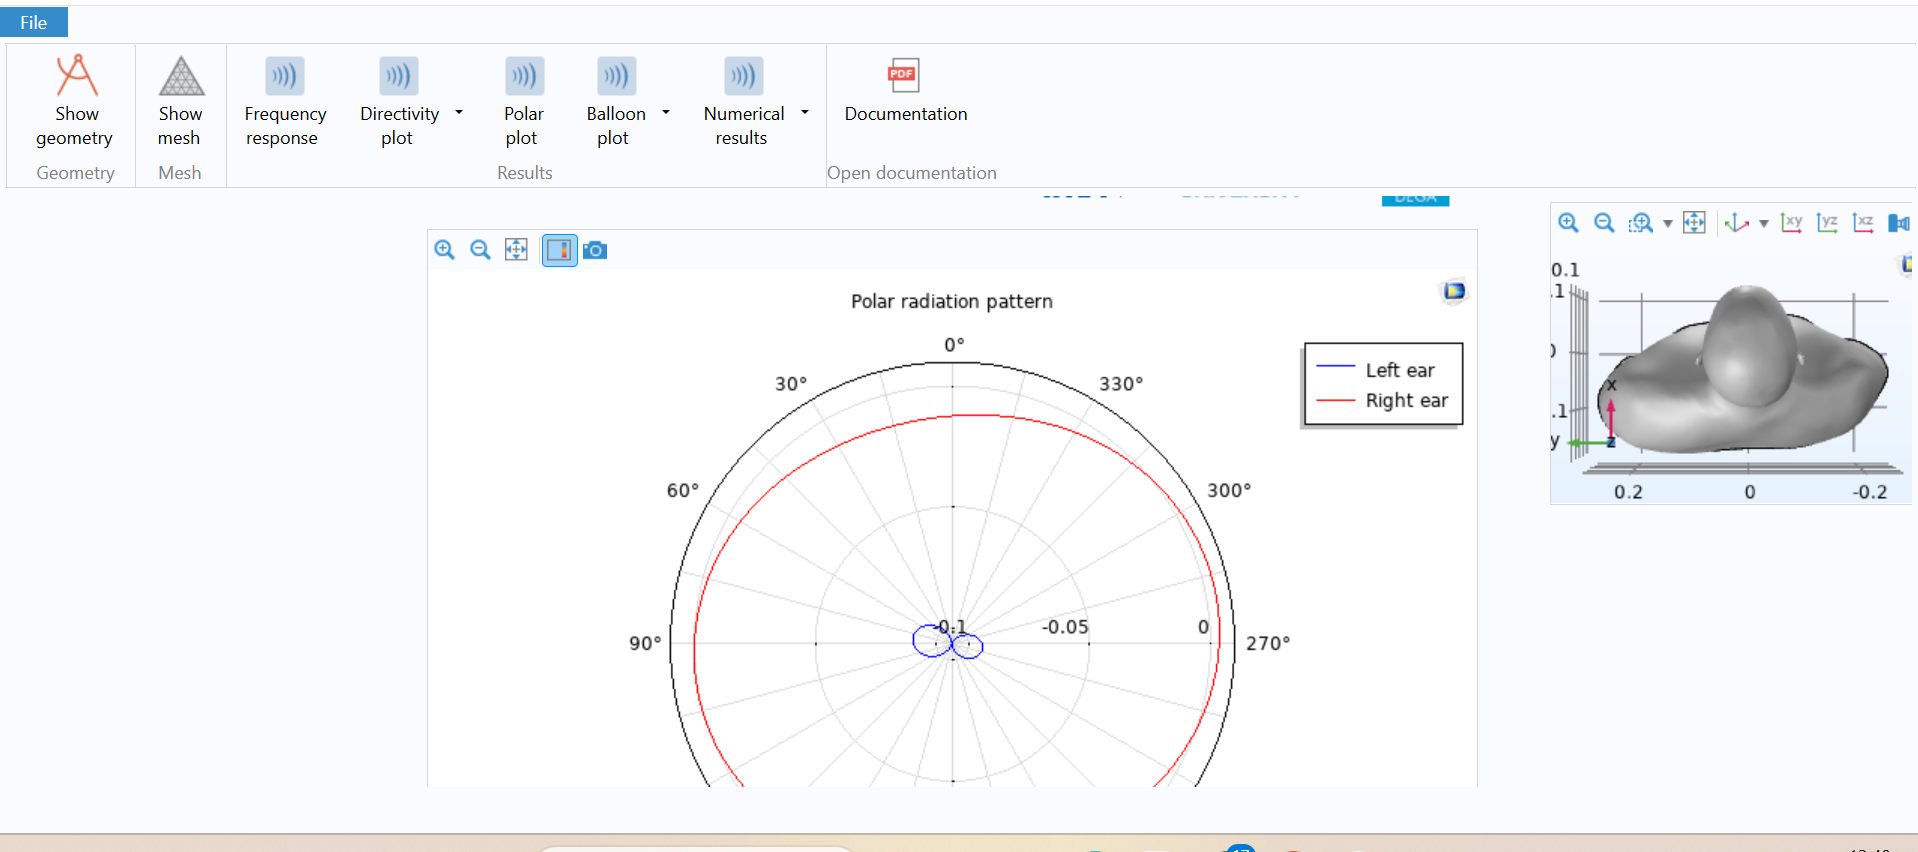Click the Geometry group label
The height and width of the screenshot is (852, 1918).
[x=75, y=173]
